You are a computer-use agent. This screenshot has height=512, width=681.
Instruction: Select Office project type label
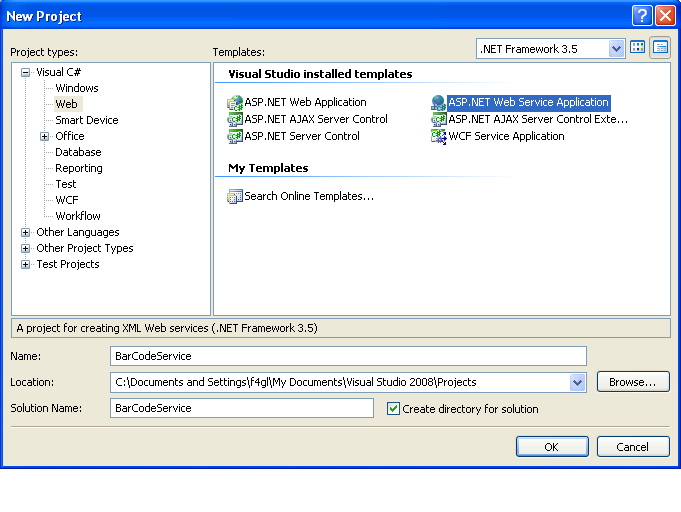point(70,136)
